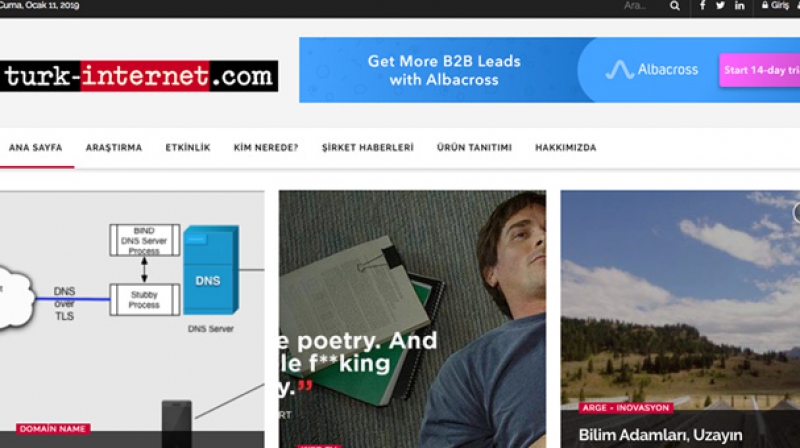Open the Facebook page icon

coord(703,6)
